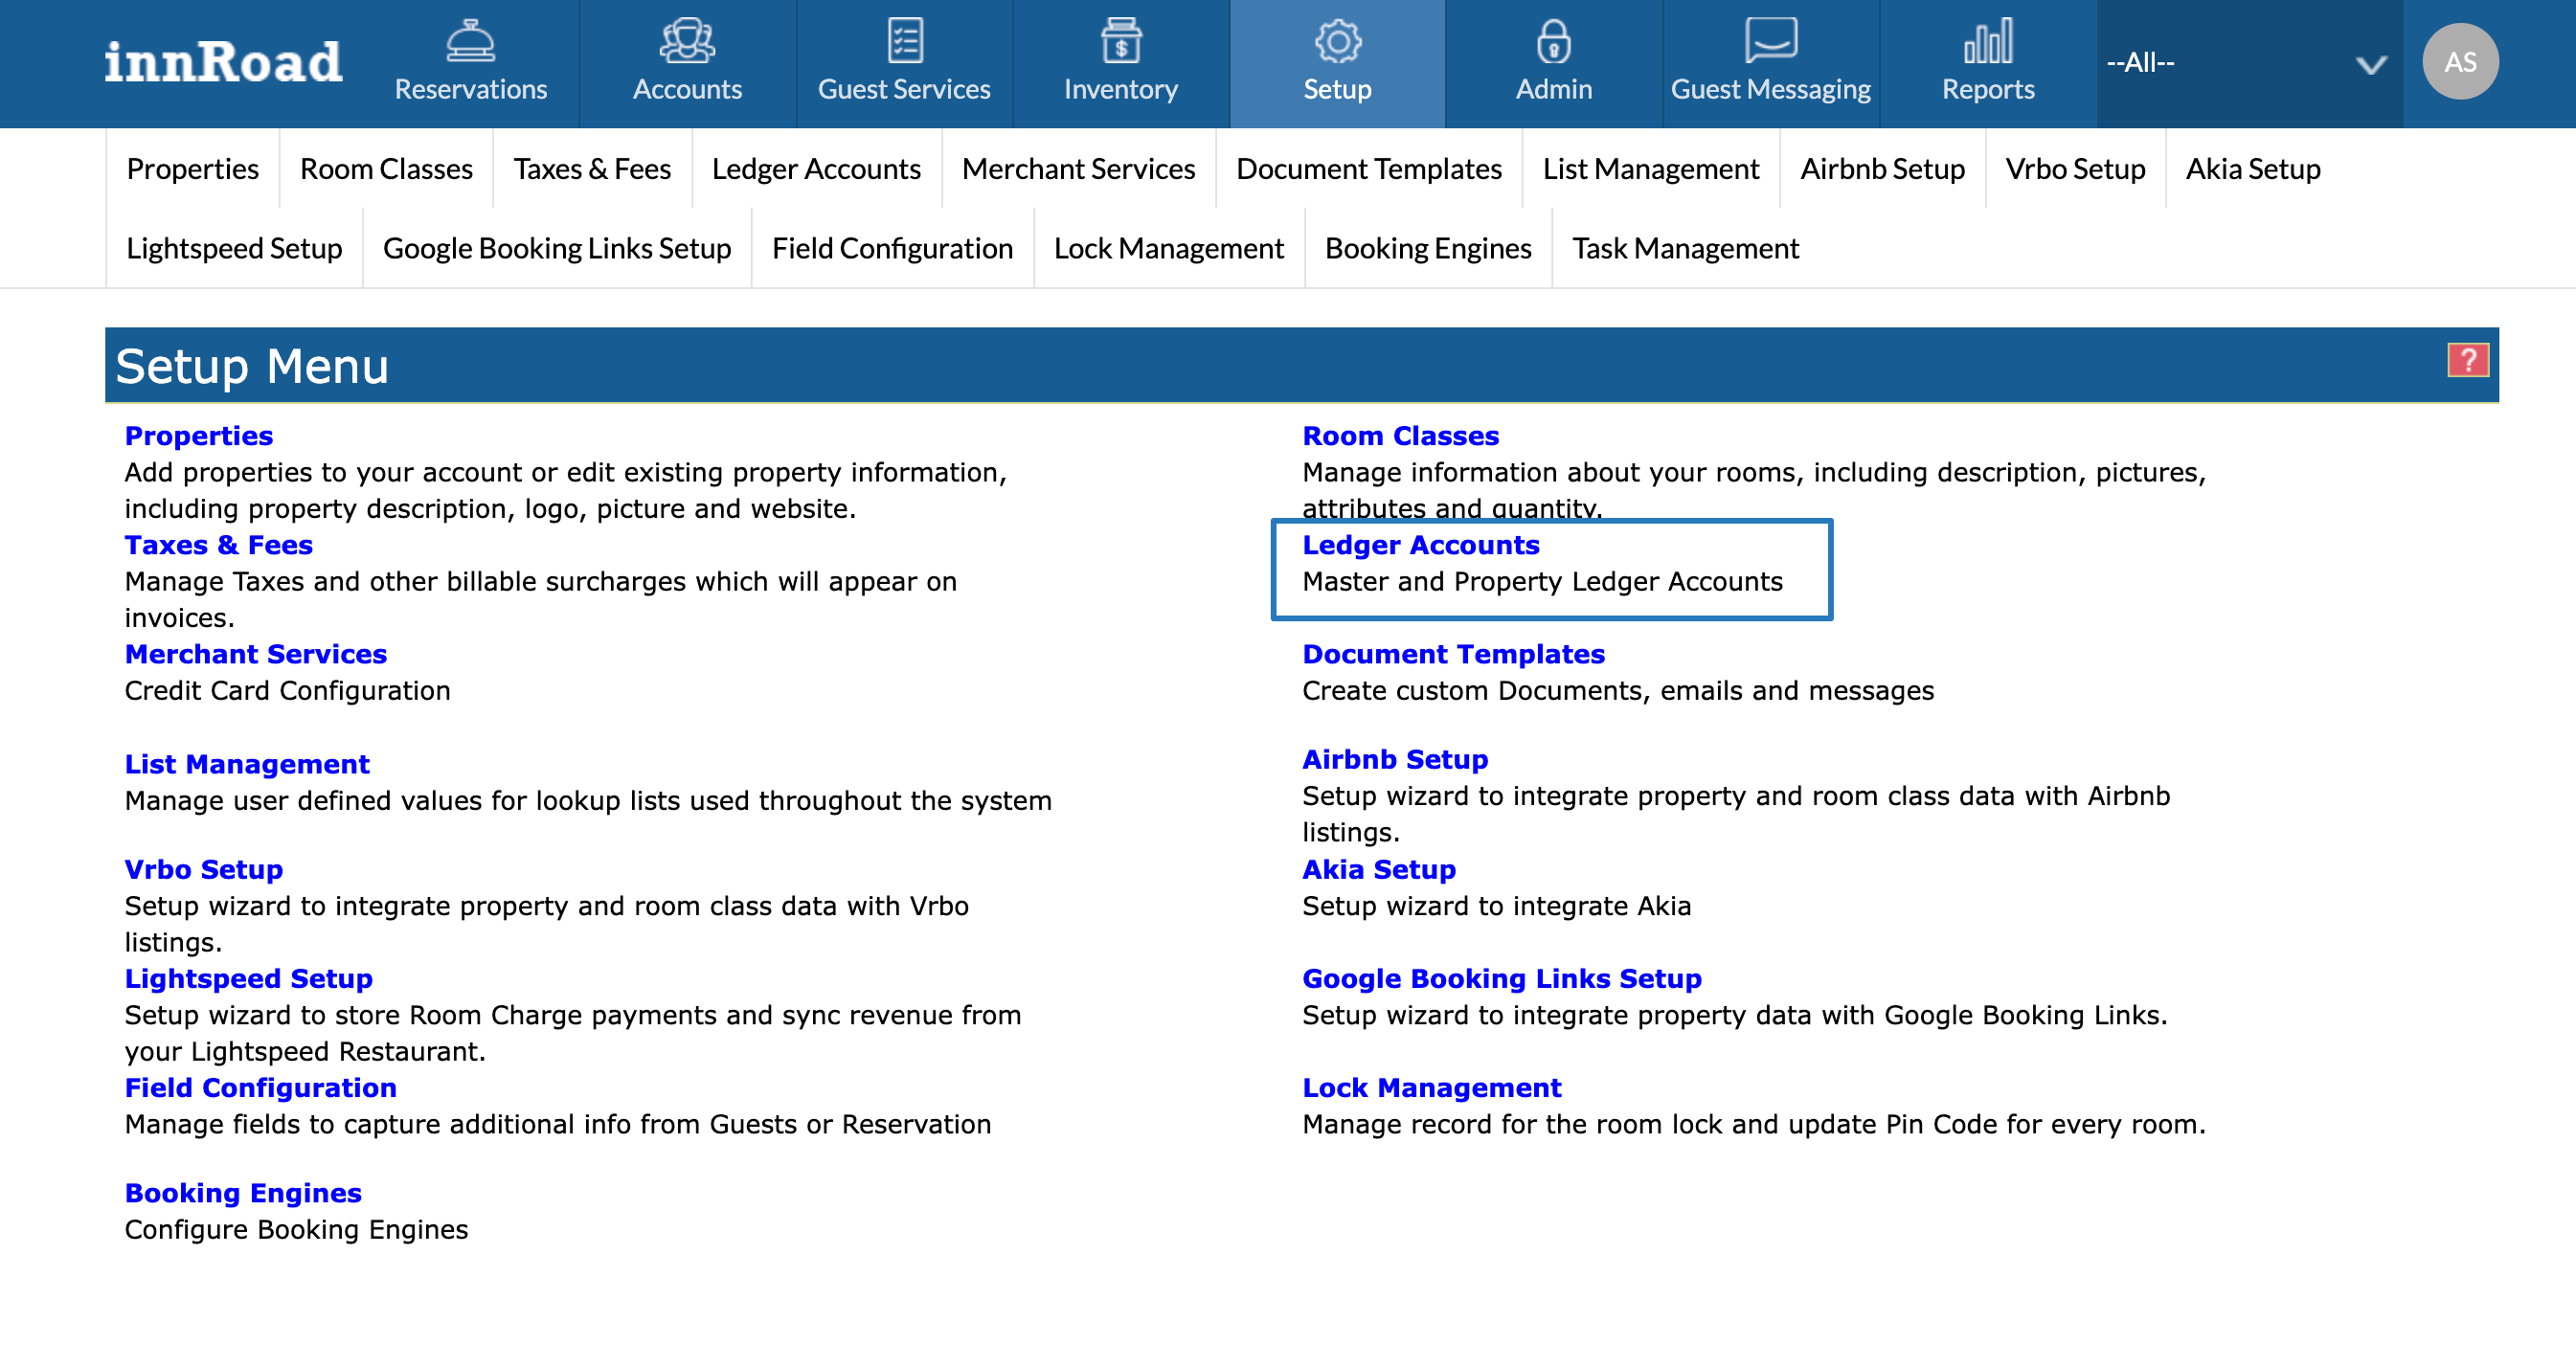2576x1367 pixels.
Task: Click the Guest Services checklist icon
Action: 904,41
